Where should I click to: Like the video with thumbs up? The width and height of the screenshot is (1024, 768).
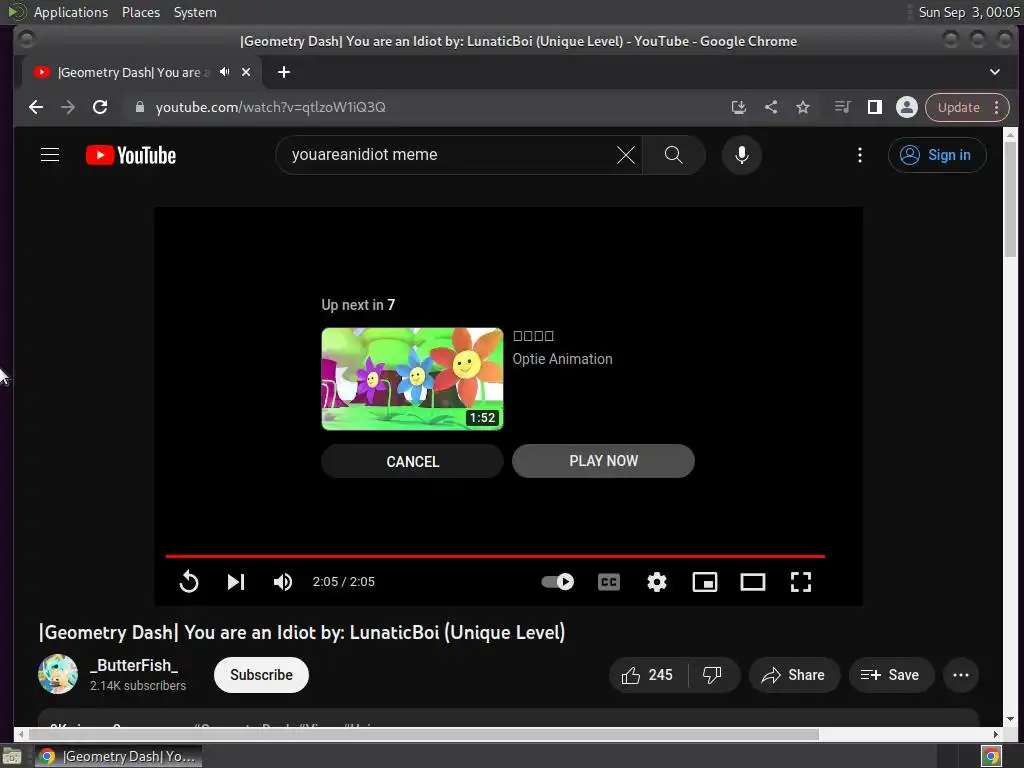(647, 675)
